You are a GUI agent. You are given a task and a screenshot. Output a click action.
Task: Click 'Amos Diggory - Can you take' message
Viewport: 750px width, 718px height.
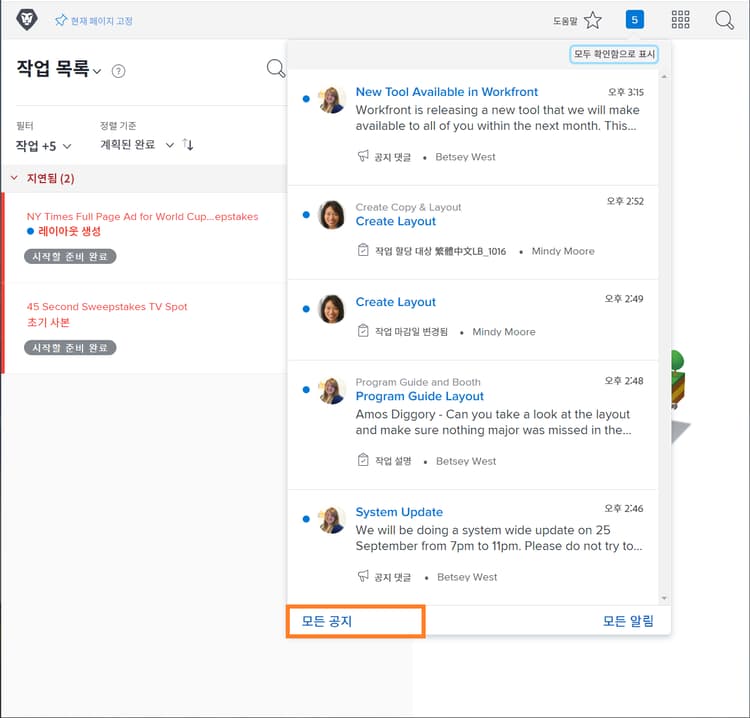click(493, 422)
